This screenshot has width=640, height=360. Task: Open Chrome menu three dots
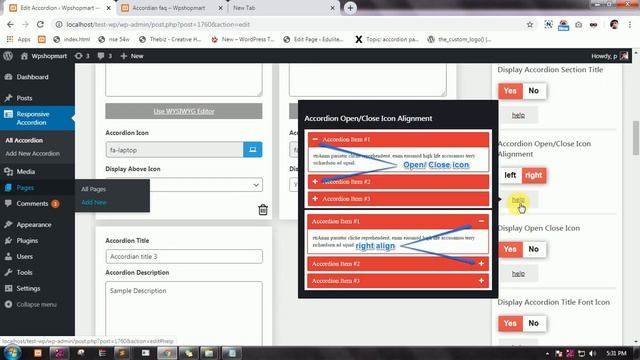click(x=631, y=24)
